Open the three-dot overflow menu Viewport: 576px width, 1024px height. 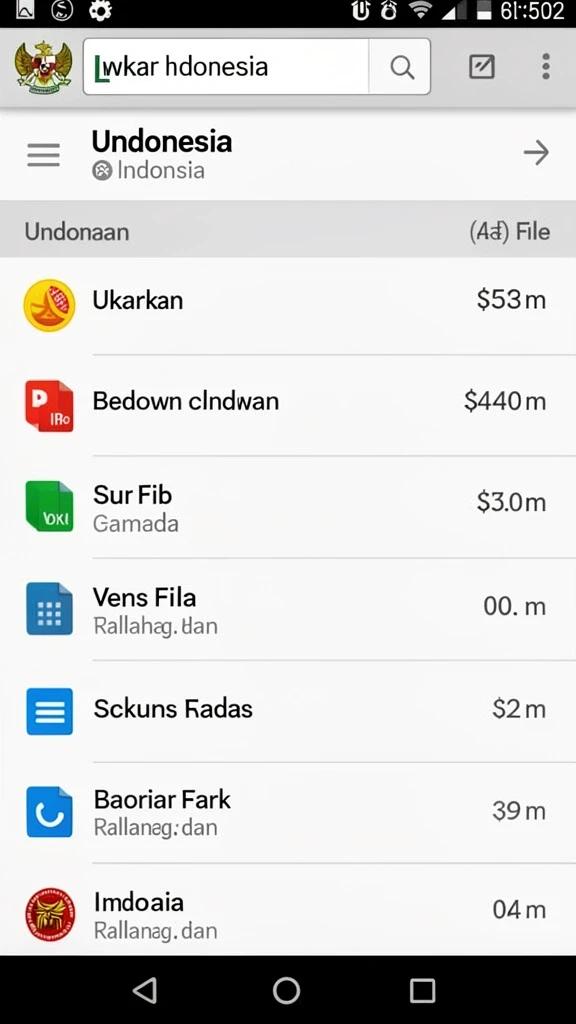[x=545, y=67]
